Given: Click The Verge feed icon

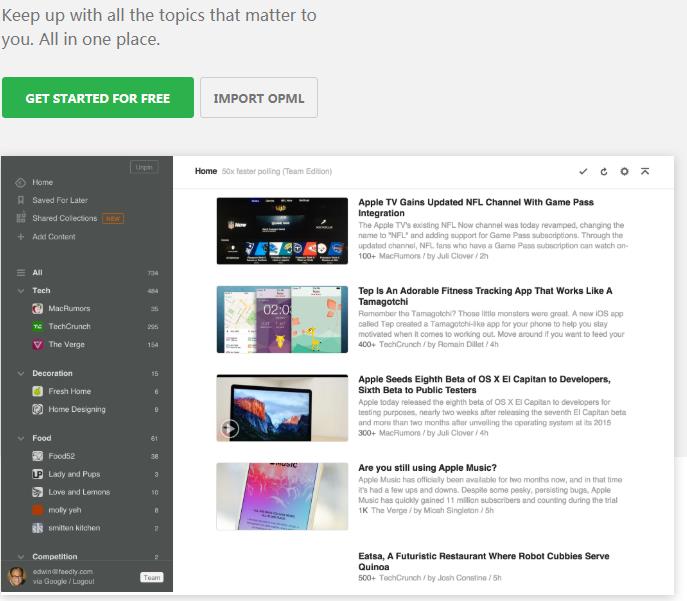Looking at the screenshot, I should coord(38,345).
